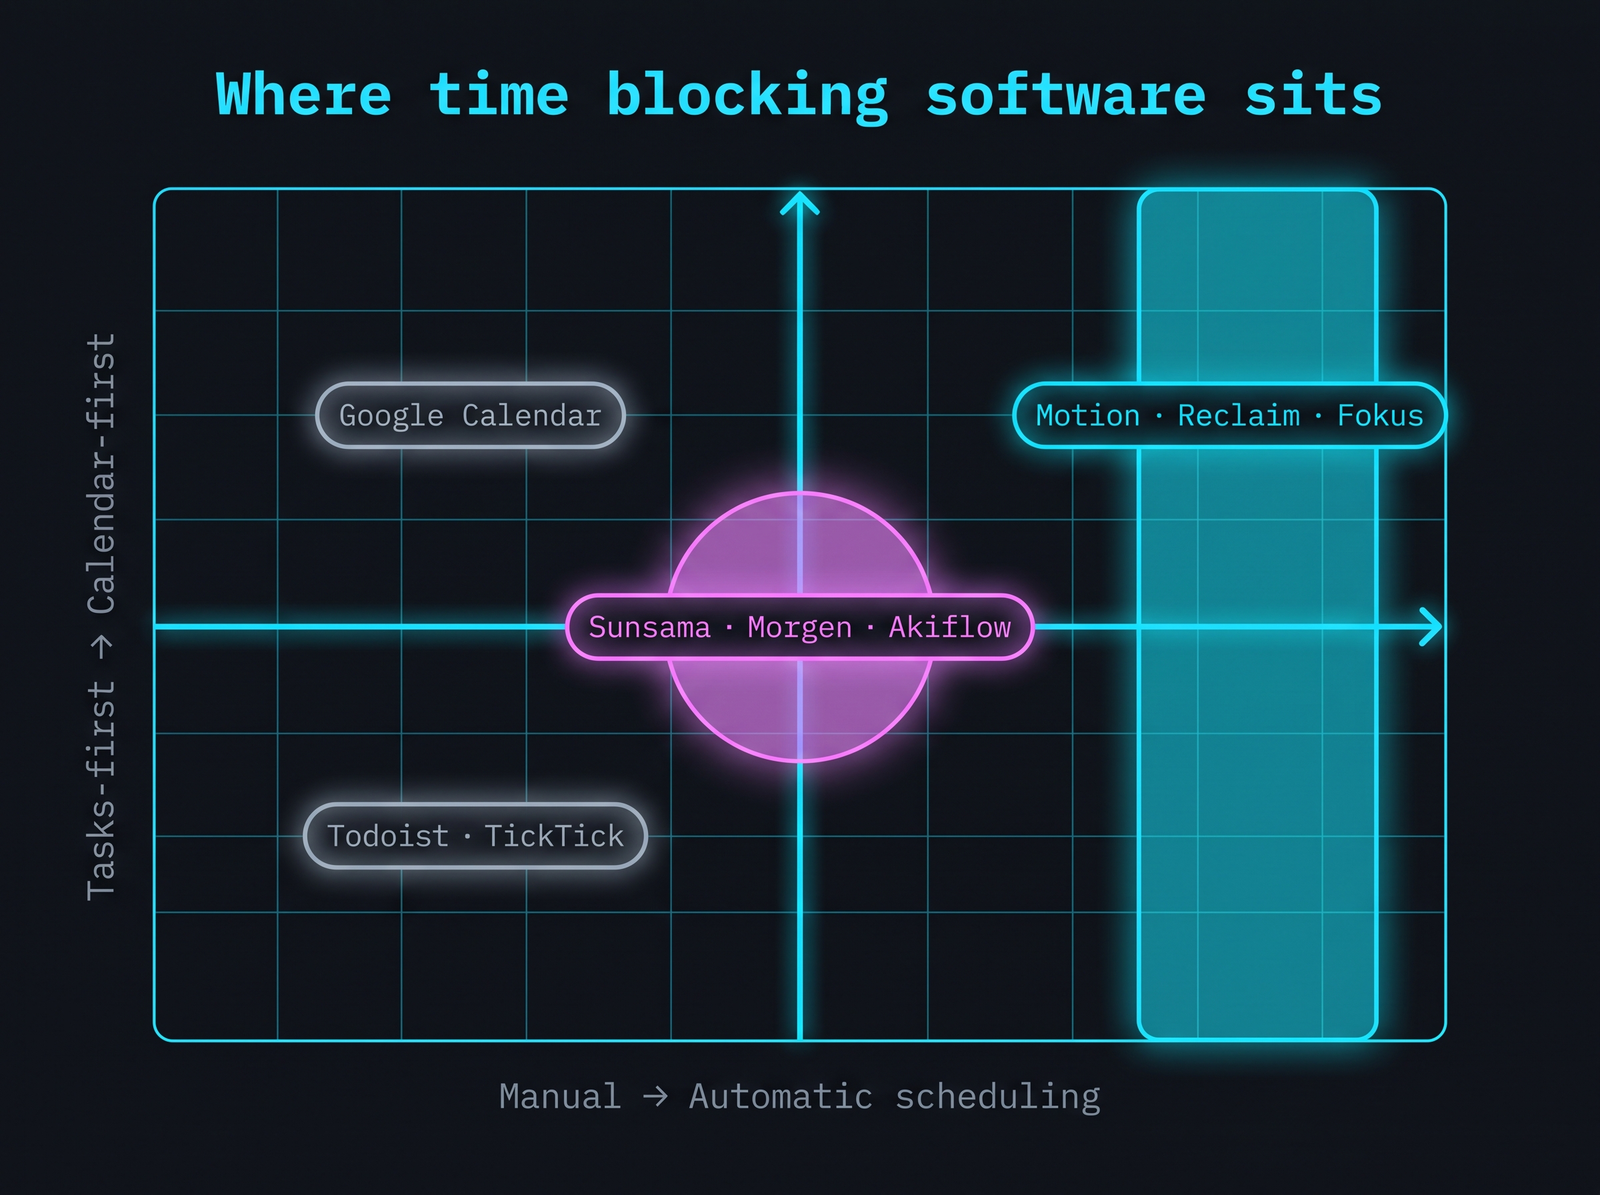
Task: Click the right arrowhead of horizontal axis
Action: [1431, 627]
